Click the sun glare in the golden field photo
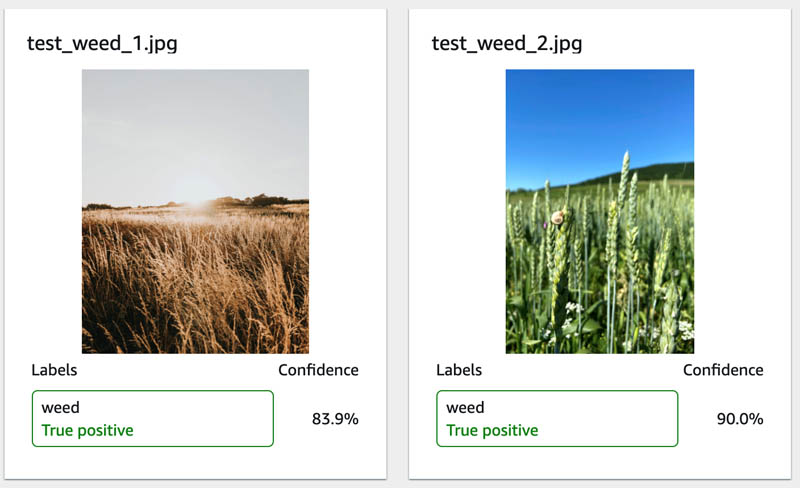 click(x=197, y=203)
